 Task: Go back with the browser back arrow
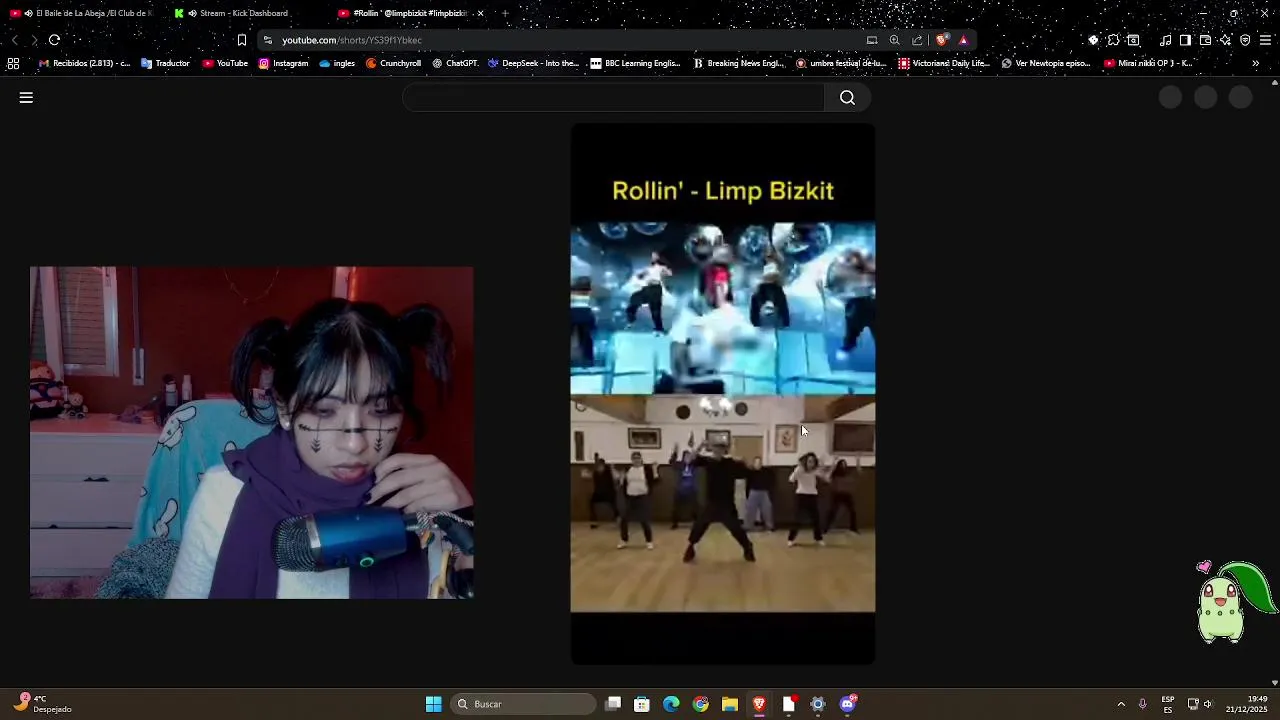14,40
